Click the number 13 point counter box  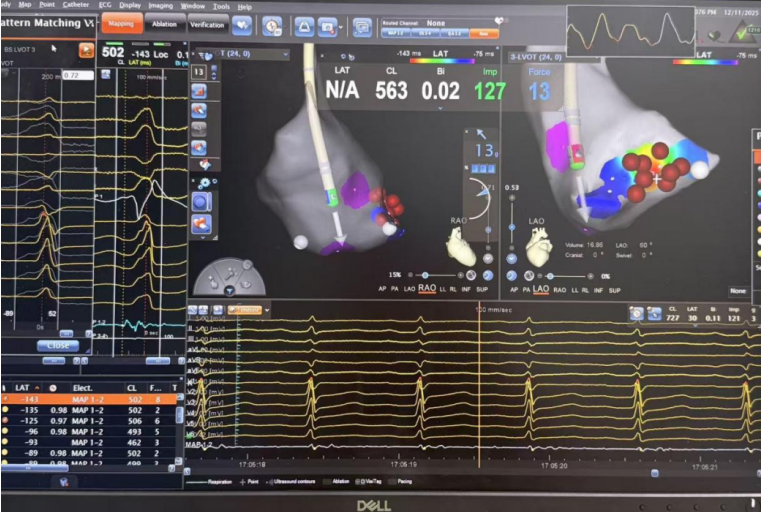click(198, 73)
